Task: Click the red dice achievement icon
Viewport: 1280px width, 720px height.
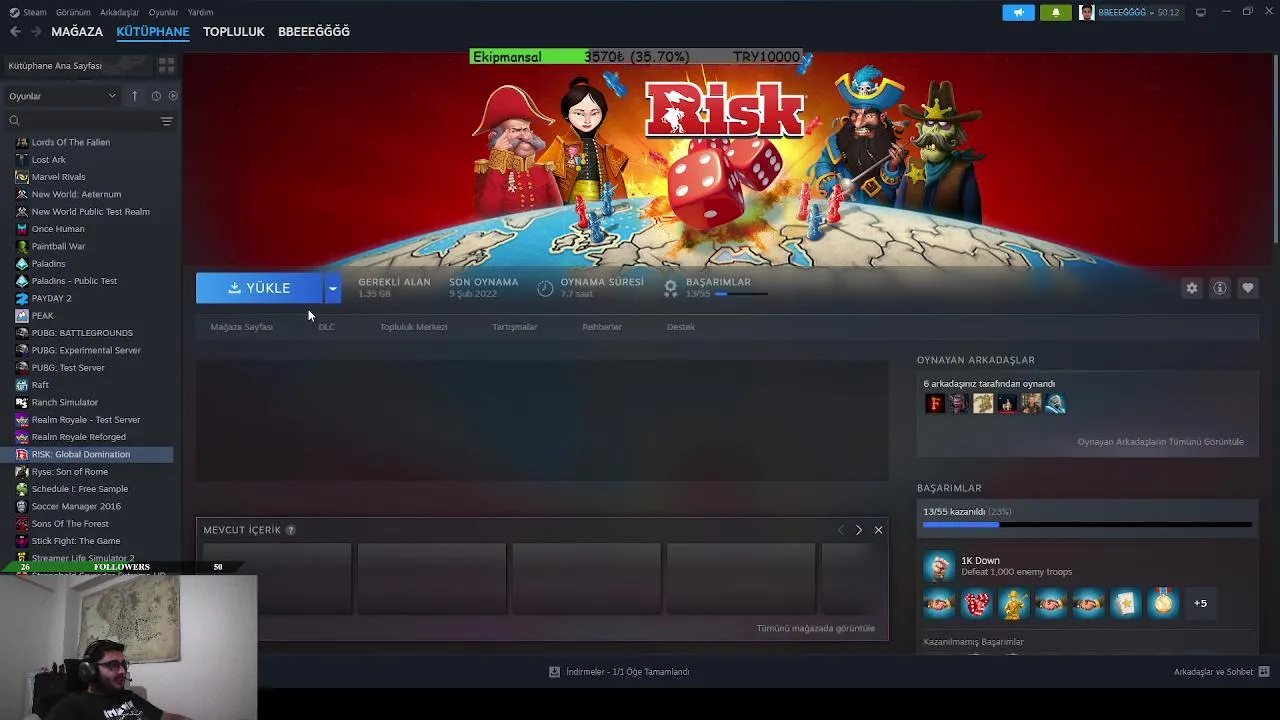Action: [976, 603]
